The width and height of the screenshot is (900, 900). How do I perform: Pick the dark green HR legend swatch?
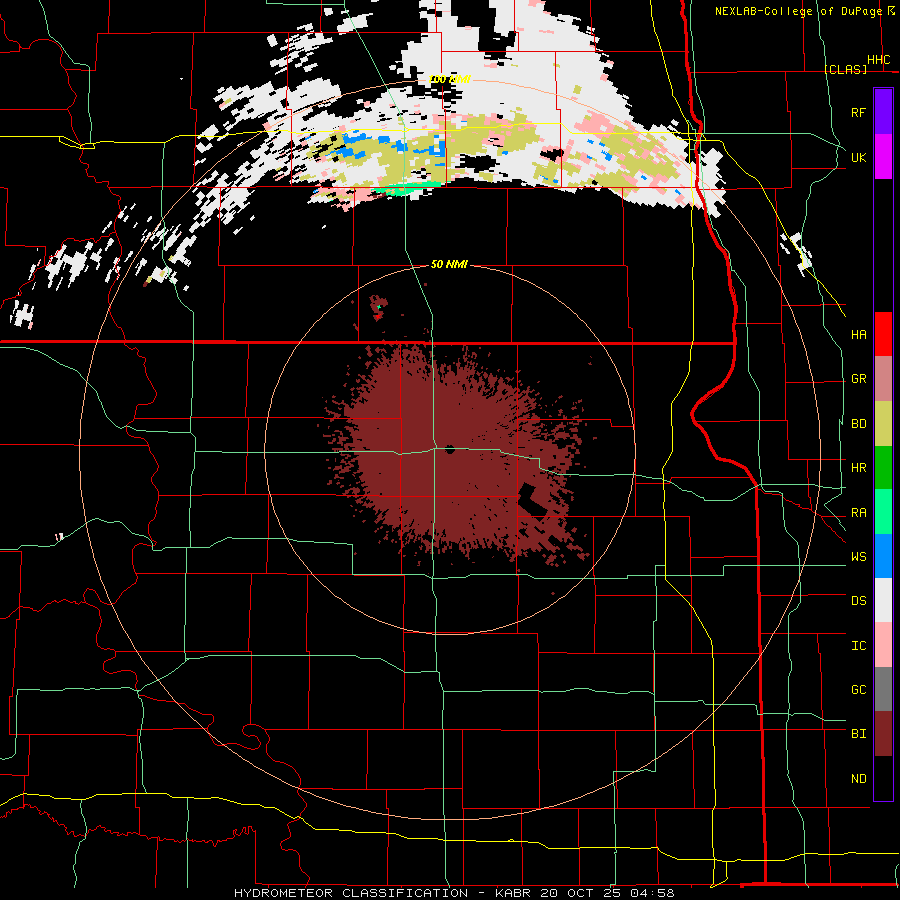click(x=883, y=468)
